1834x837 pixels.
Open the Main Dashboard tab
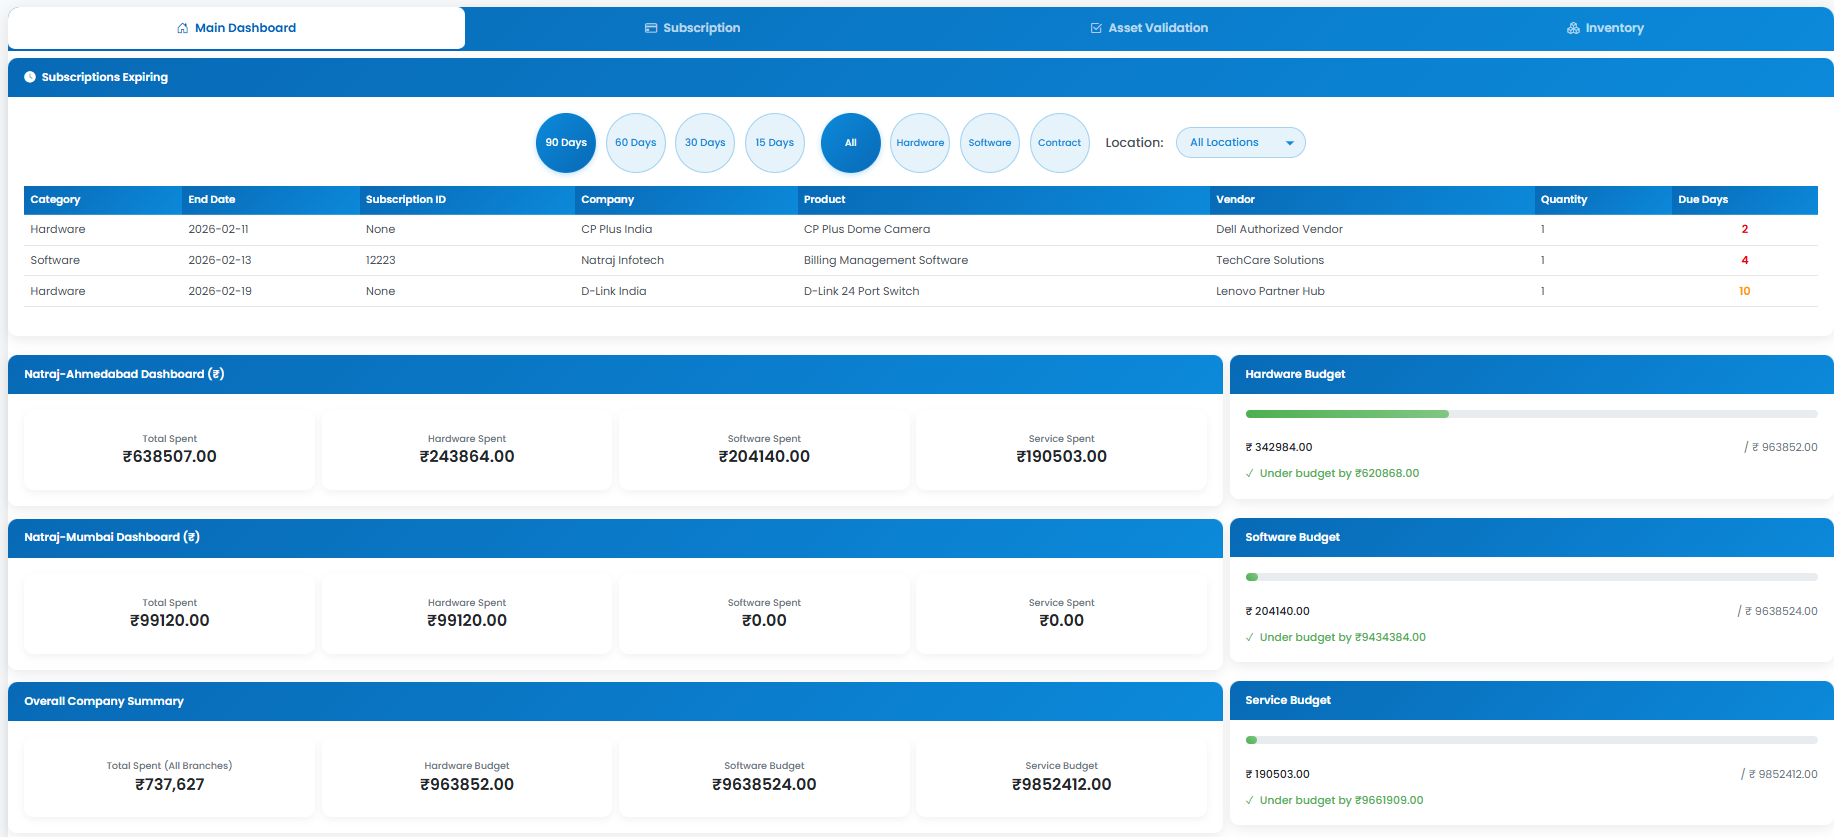(x=236, y=28)
